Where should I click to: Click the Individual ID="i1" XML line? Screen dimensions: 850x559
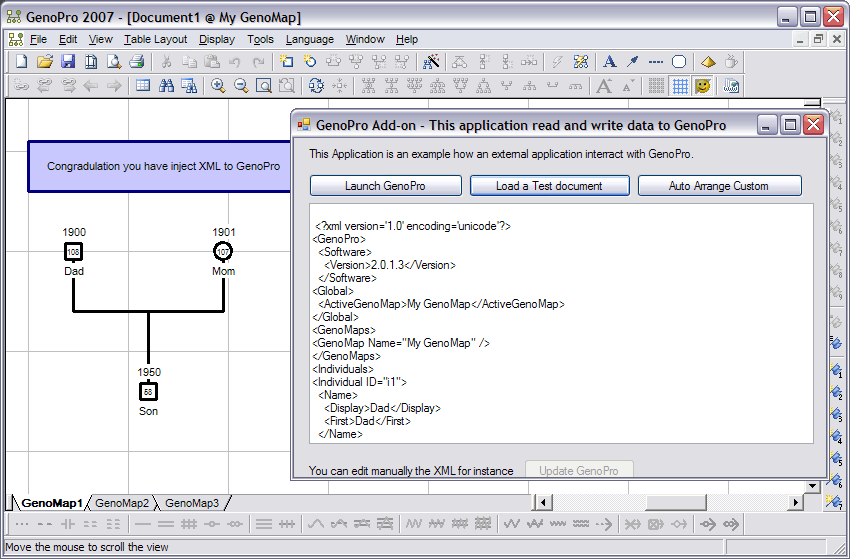point(359,382)
